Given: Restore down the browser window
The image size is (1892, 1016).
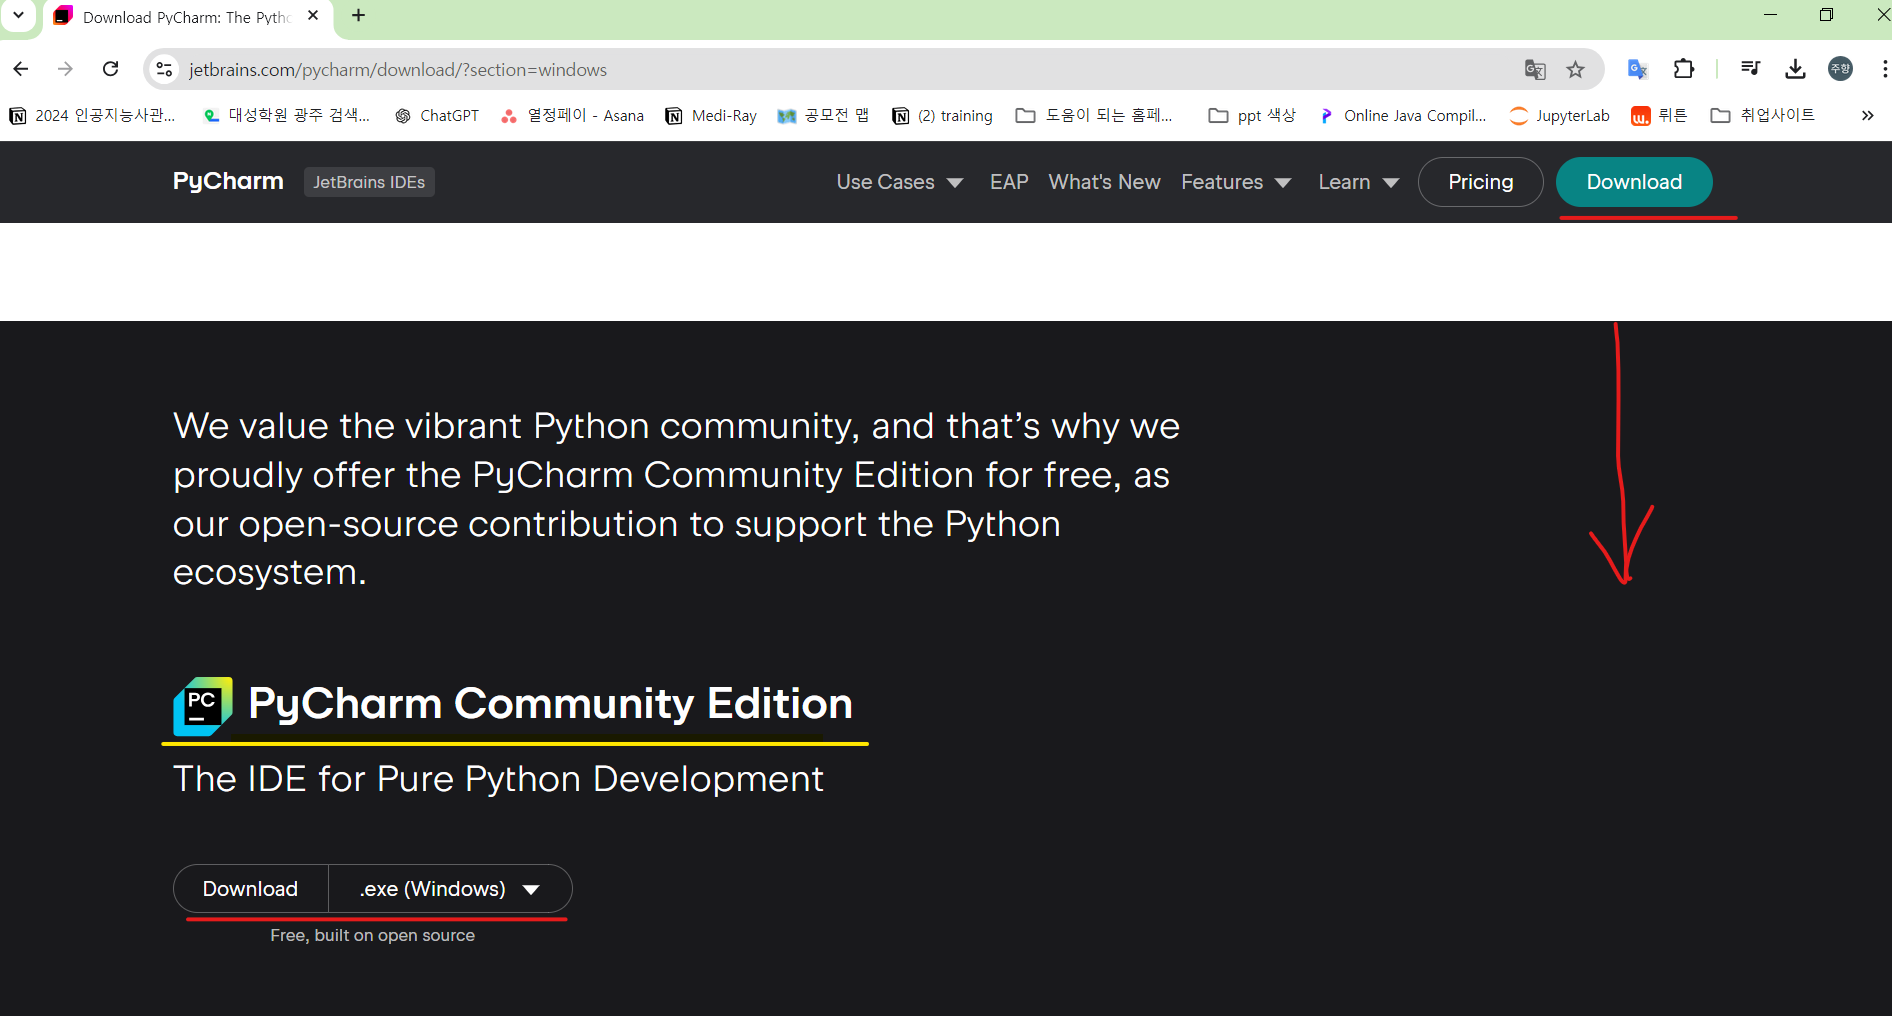Looking at the screenshot, I should point(1826,15).
